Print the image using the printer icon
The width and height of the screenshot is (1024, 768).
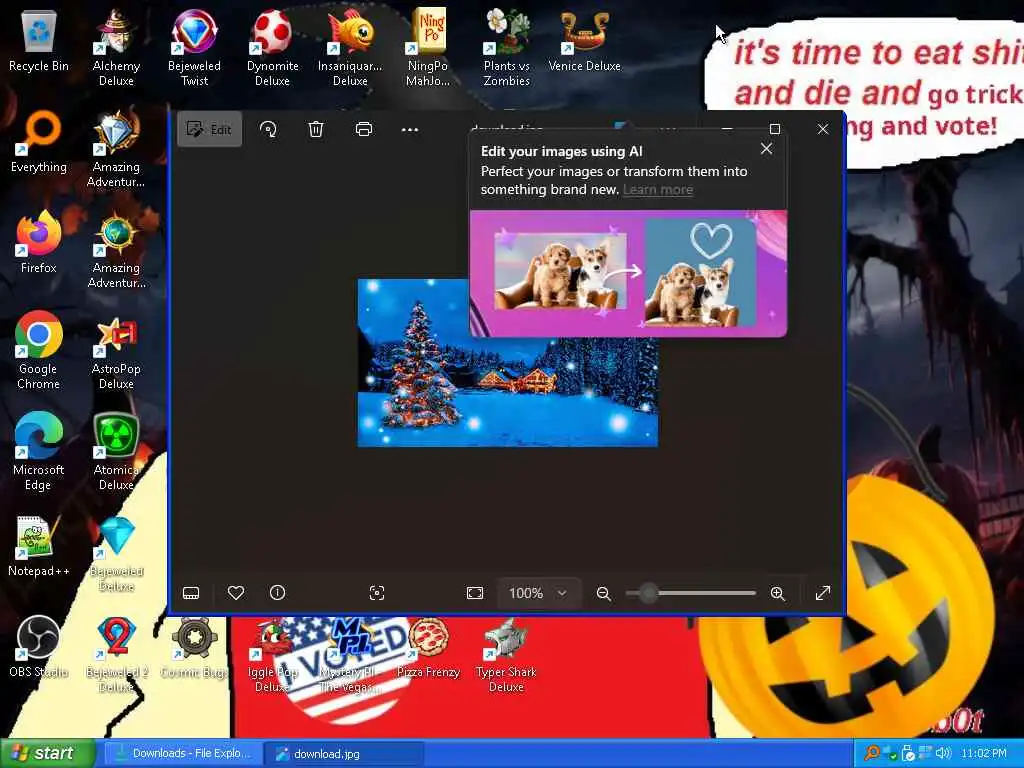pos(364,129)
